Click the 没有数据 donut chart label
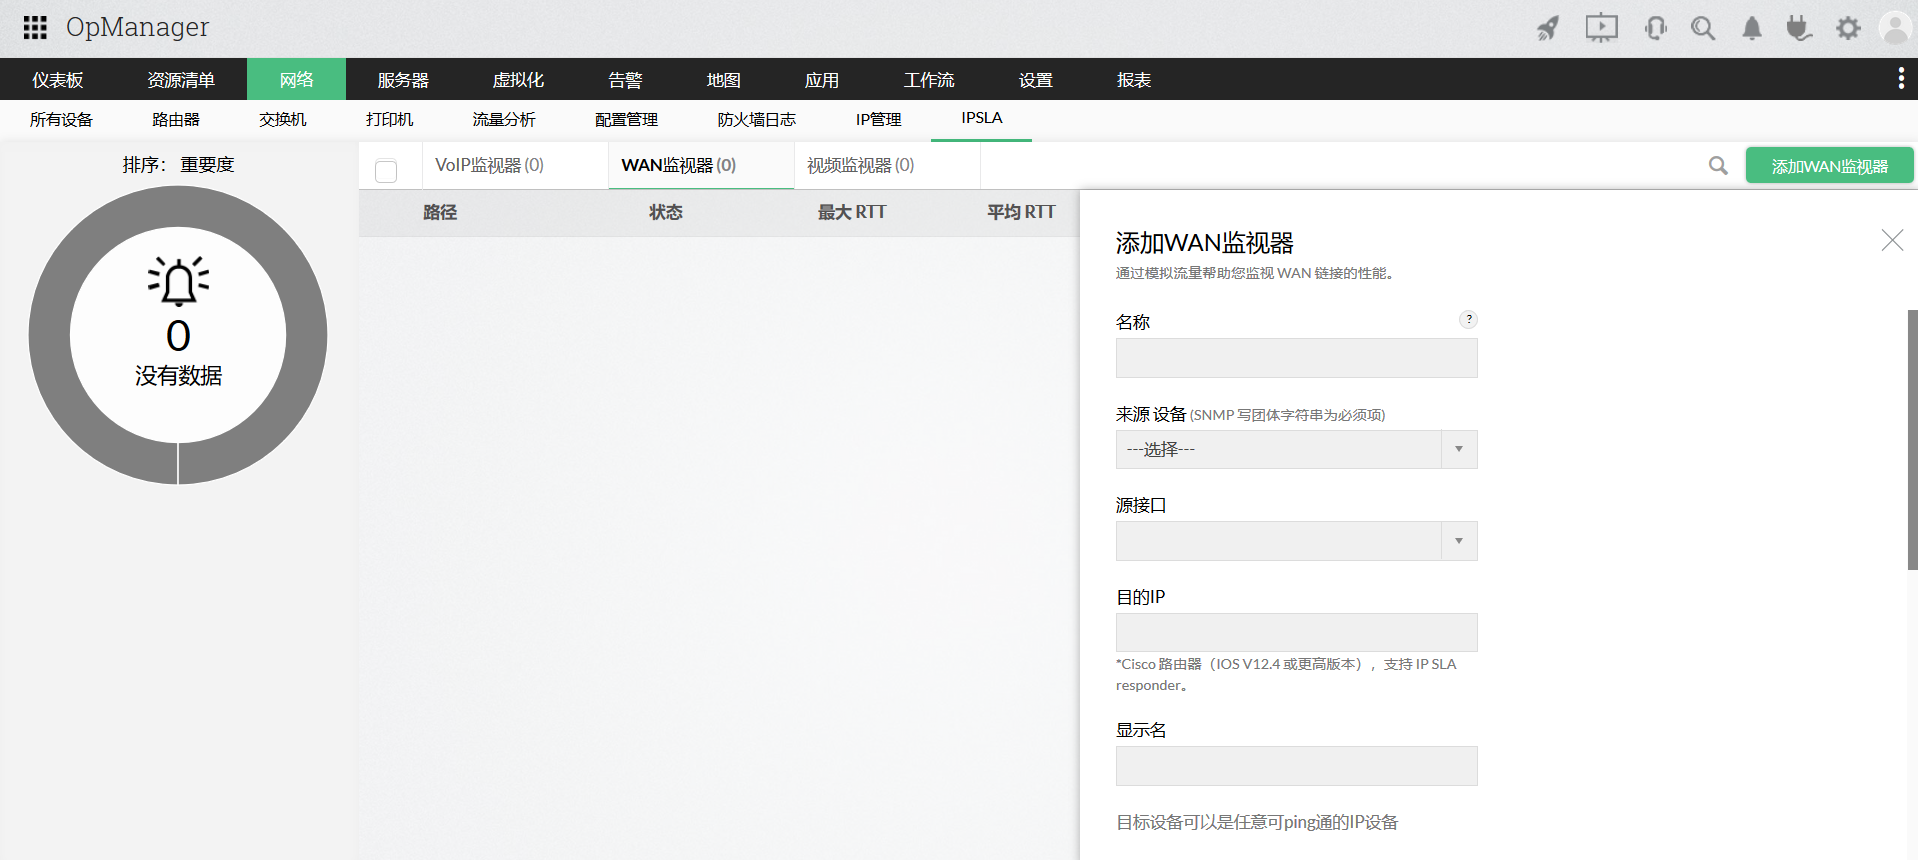Screen dimensions: 1918x860 [x=178, y=376]
